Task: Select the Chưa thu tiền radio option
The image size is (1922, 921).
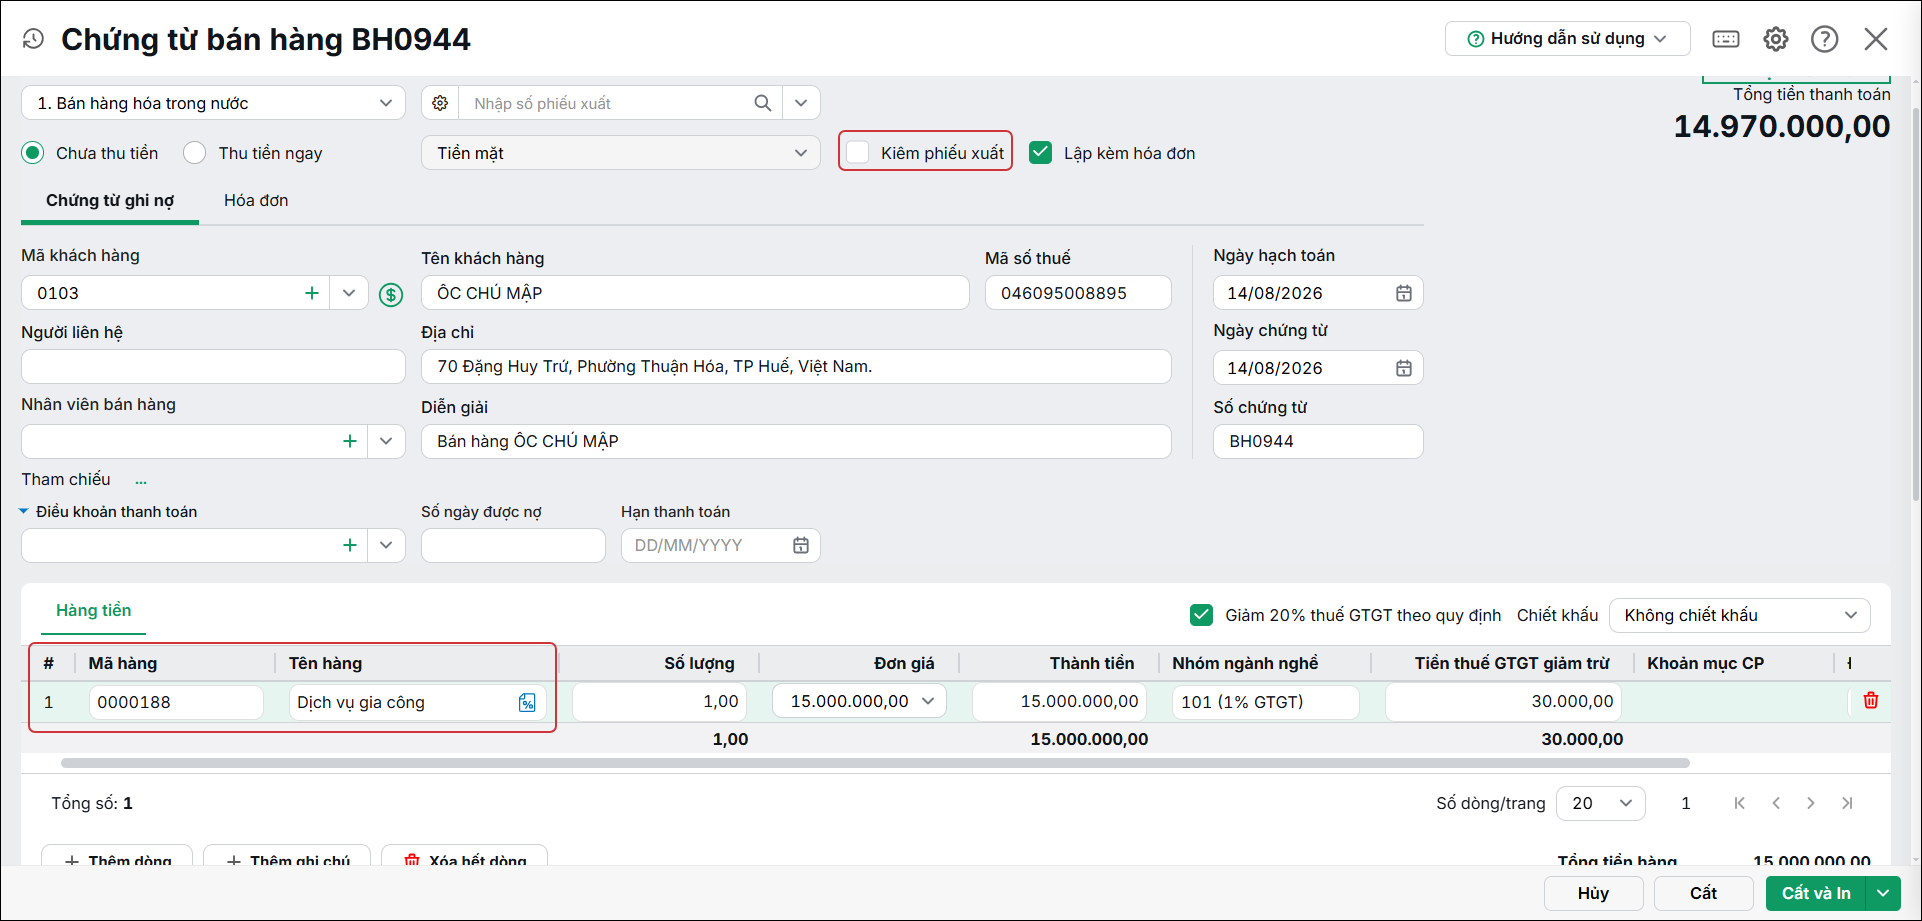Action: (33, 153)
